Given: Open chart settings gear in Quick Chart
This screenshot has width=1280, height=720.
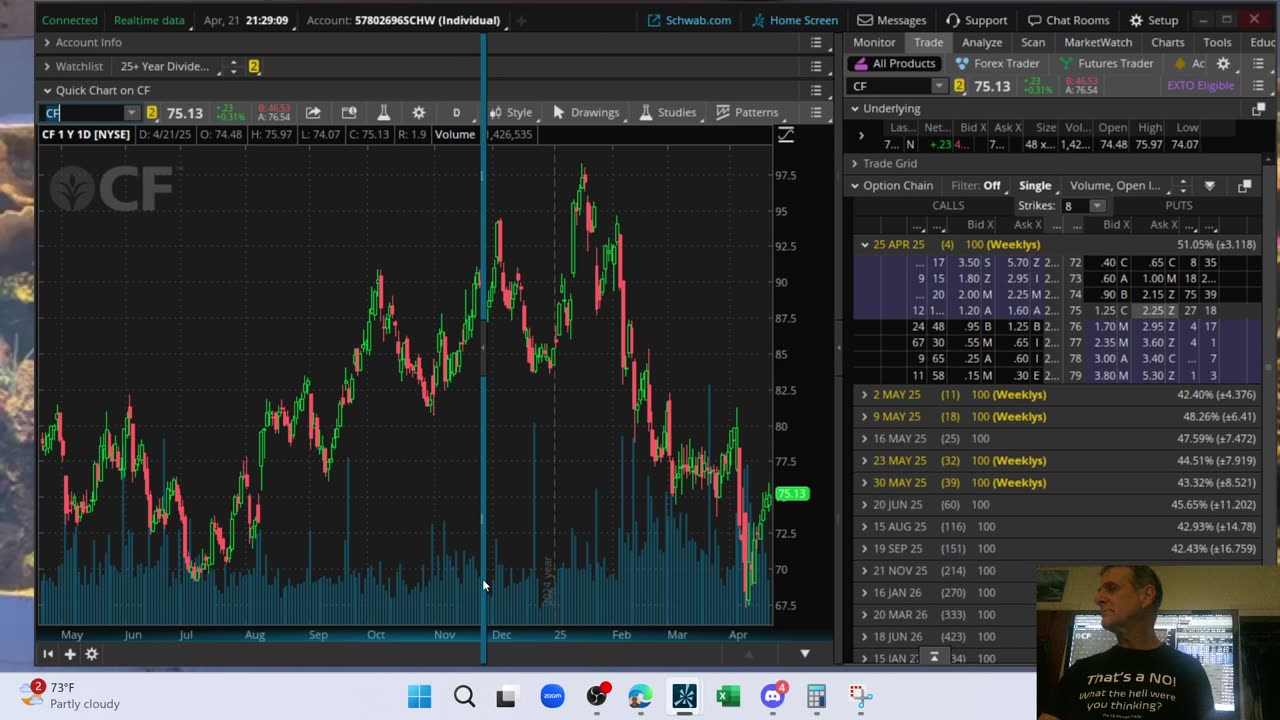Looking at the screenshot, I should 418,112.
